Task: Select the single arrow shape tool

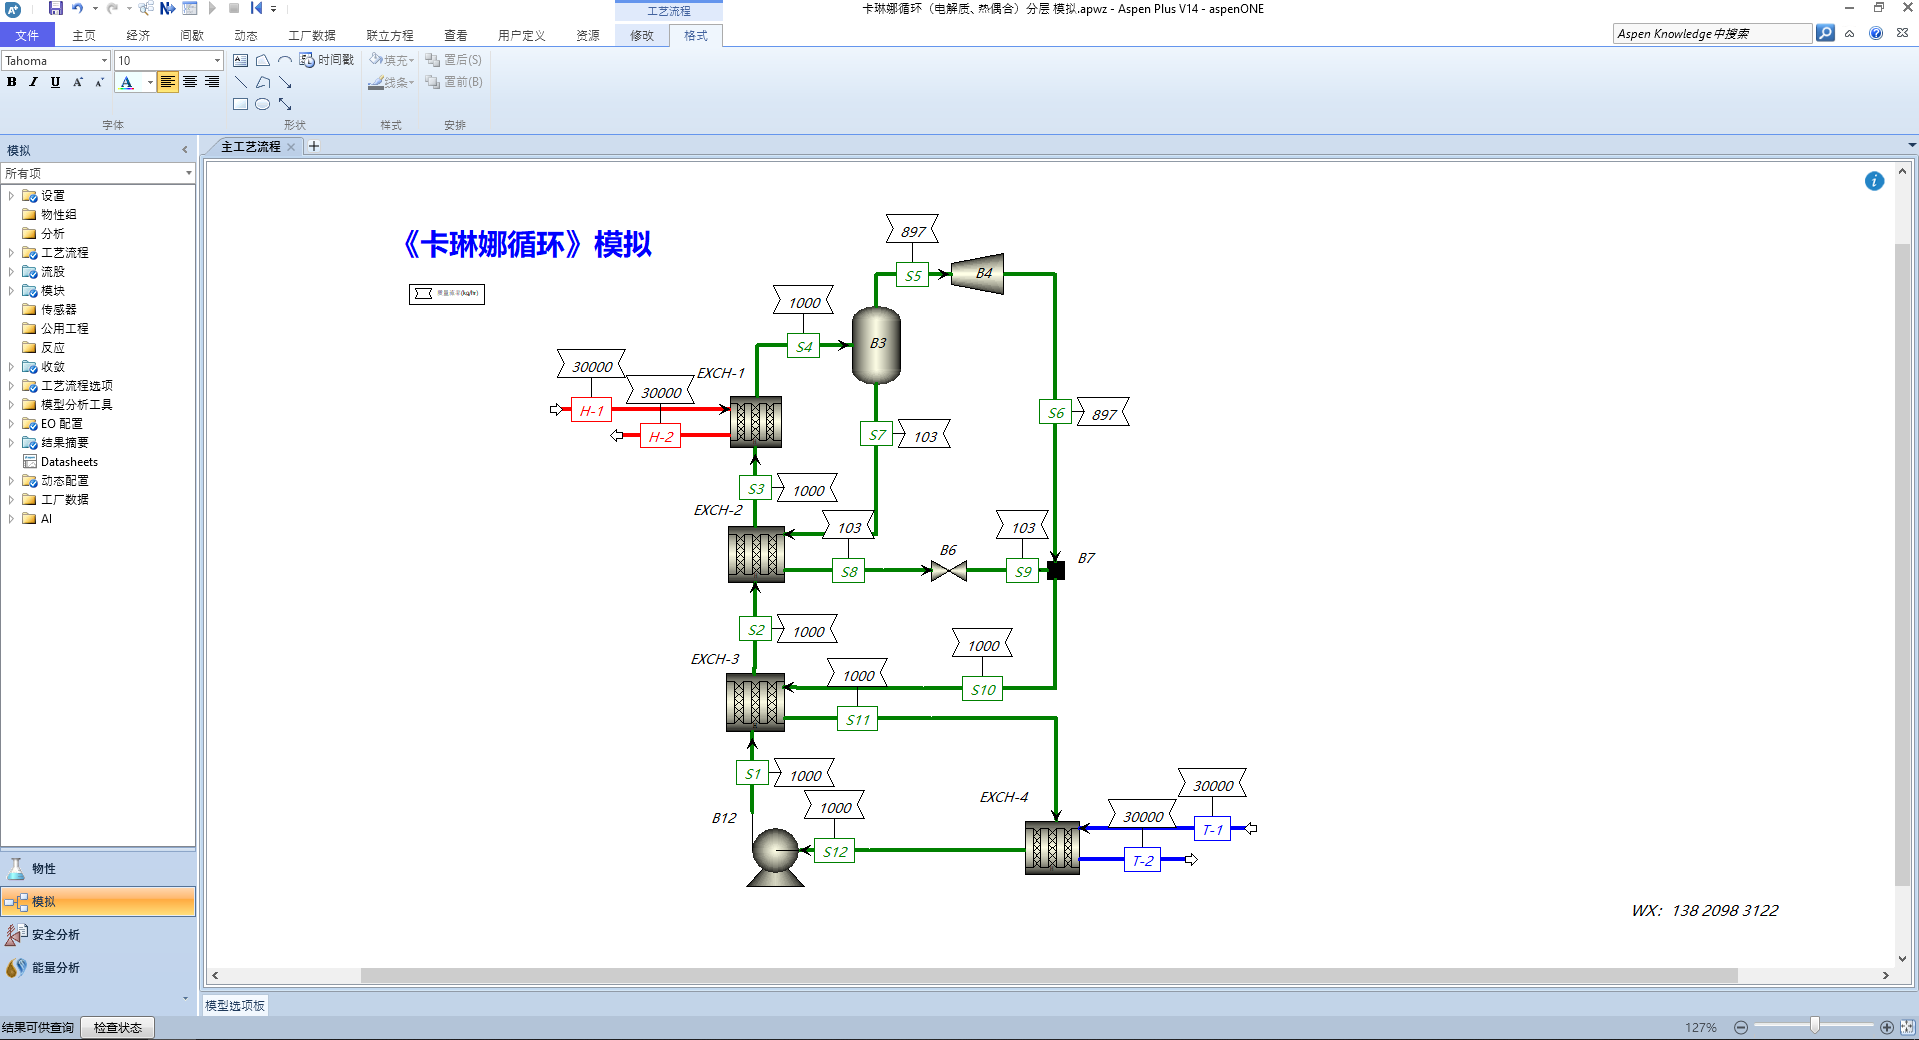Action: coord(284,82)
